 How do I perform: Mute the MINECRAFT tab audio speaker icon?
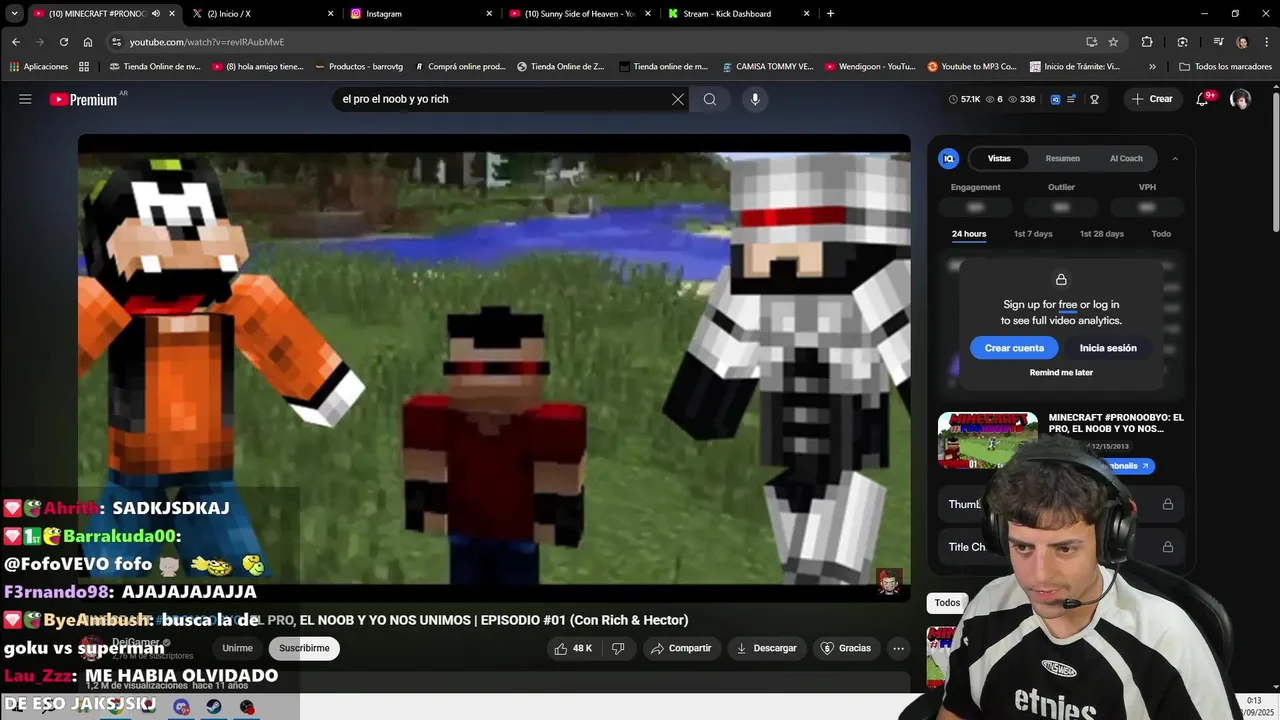click(x=155, y=14)
